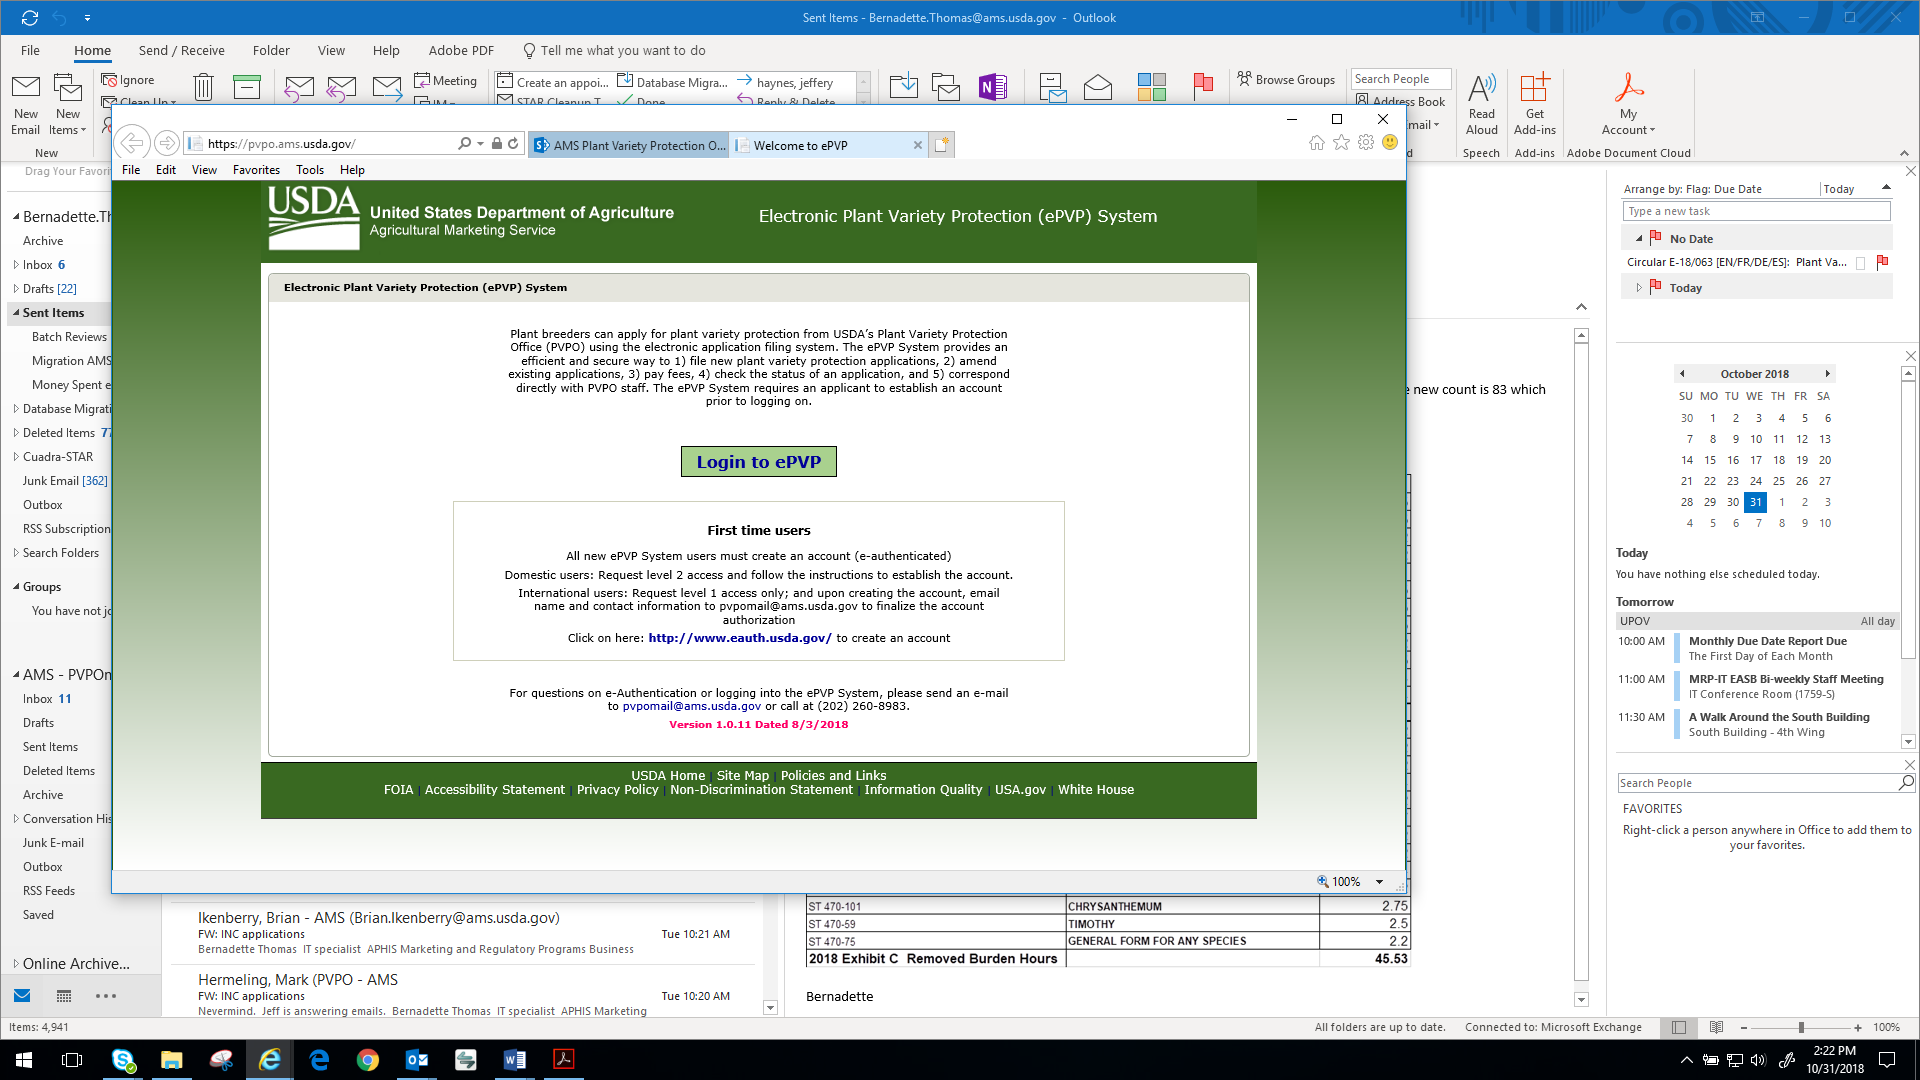
Task: Switch to Calendar view in navigation bar
Action: coord(64,996)
